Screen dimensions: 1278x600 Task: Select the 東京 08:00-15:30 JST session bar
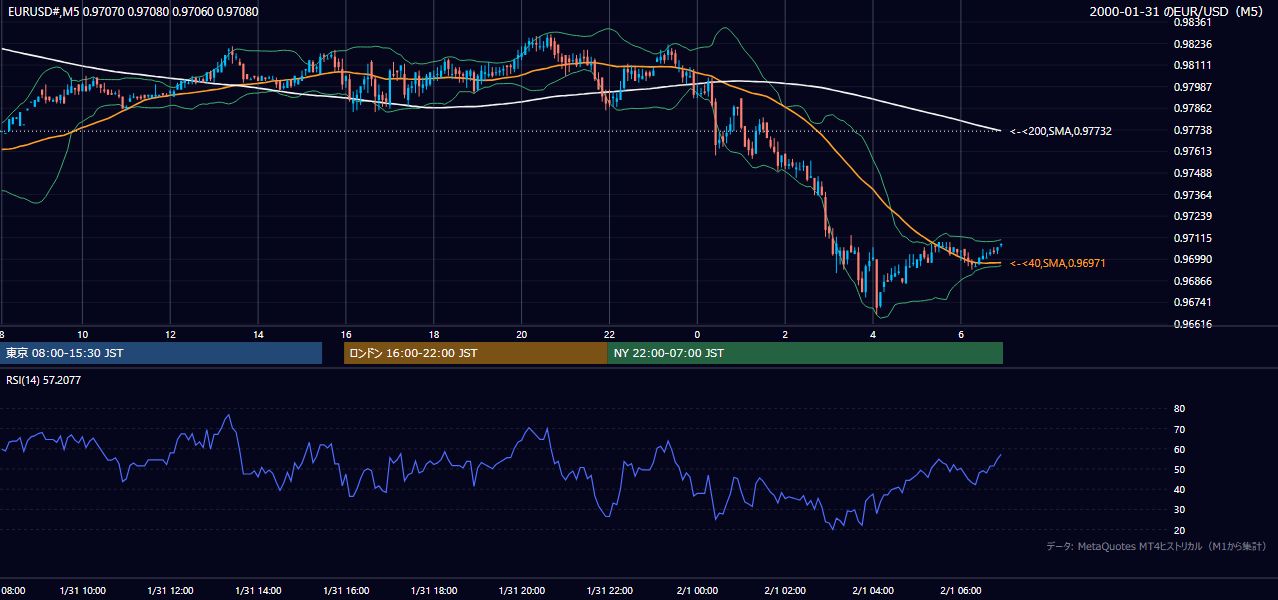161,353
